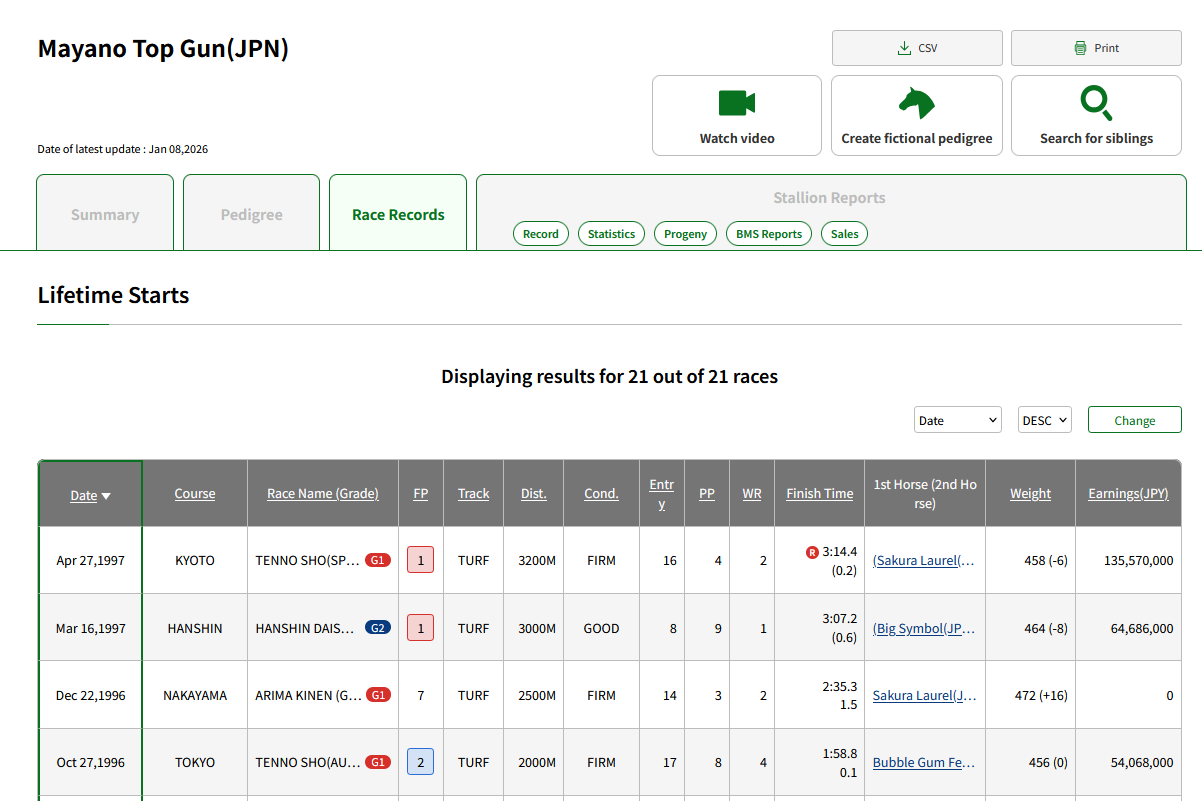Open the Watch video button
1202x801 pixels.
click(x=737, y=116)
